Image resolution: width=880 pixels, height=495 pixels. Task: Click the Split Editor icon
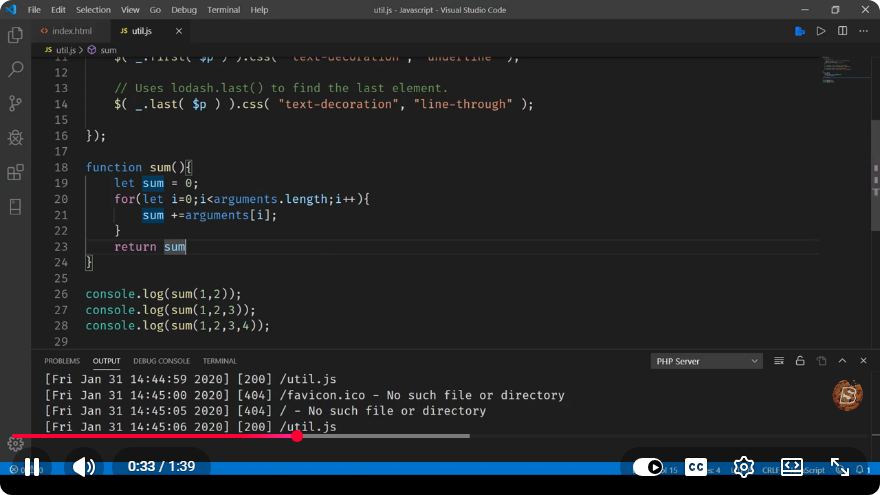[842, 31]
